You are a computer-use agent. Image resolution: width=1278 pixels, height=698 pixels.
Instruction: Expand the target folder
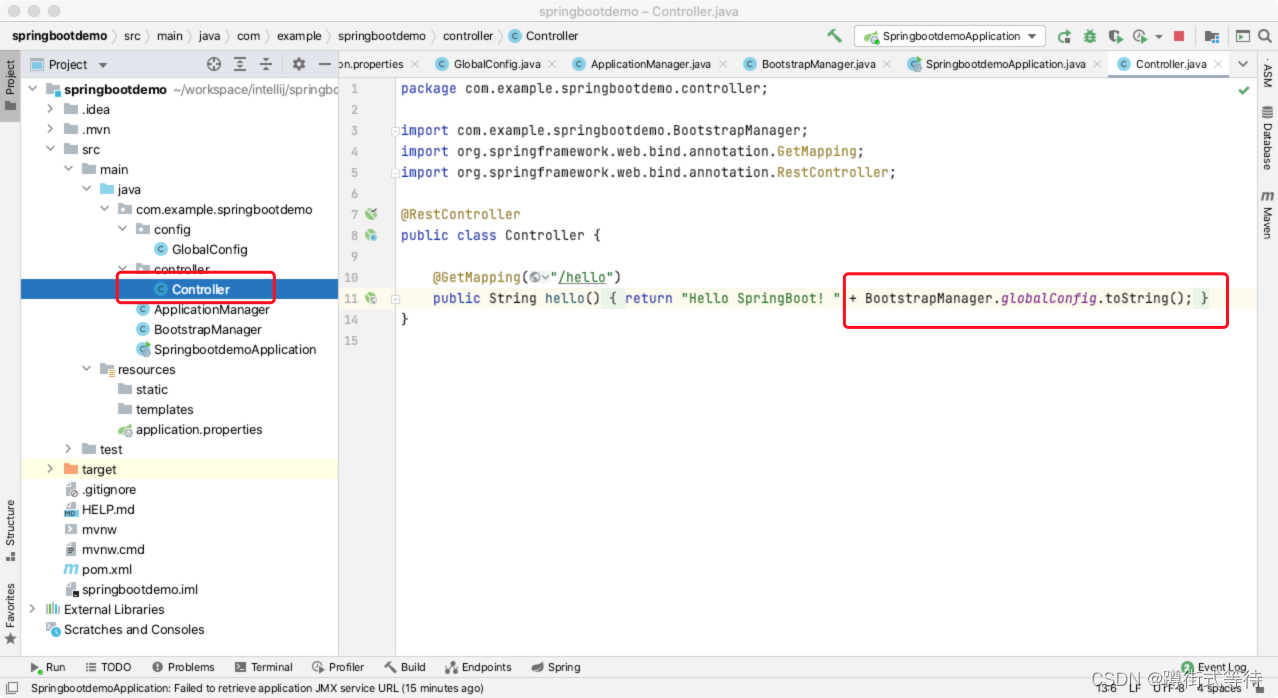tap(51, 469)
